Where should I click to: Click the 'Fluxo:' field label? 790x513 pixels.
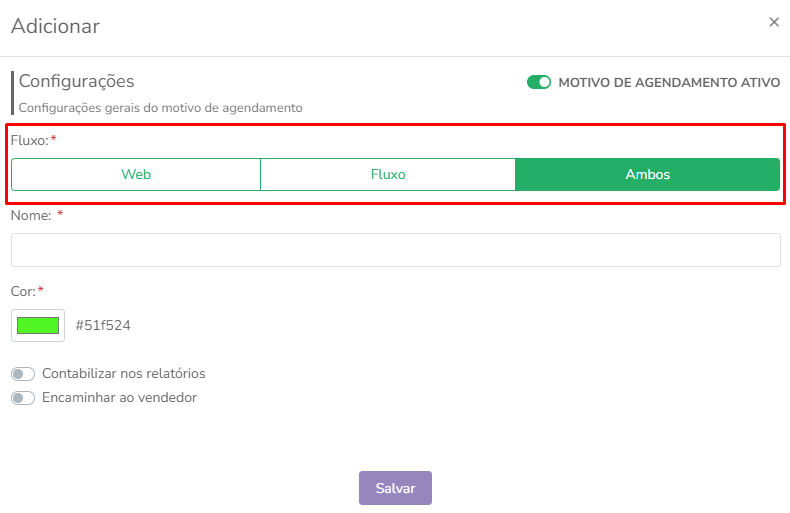[30, 140]
